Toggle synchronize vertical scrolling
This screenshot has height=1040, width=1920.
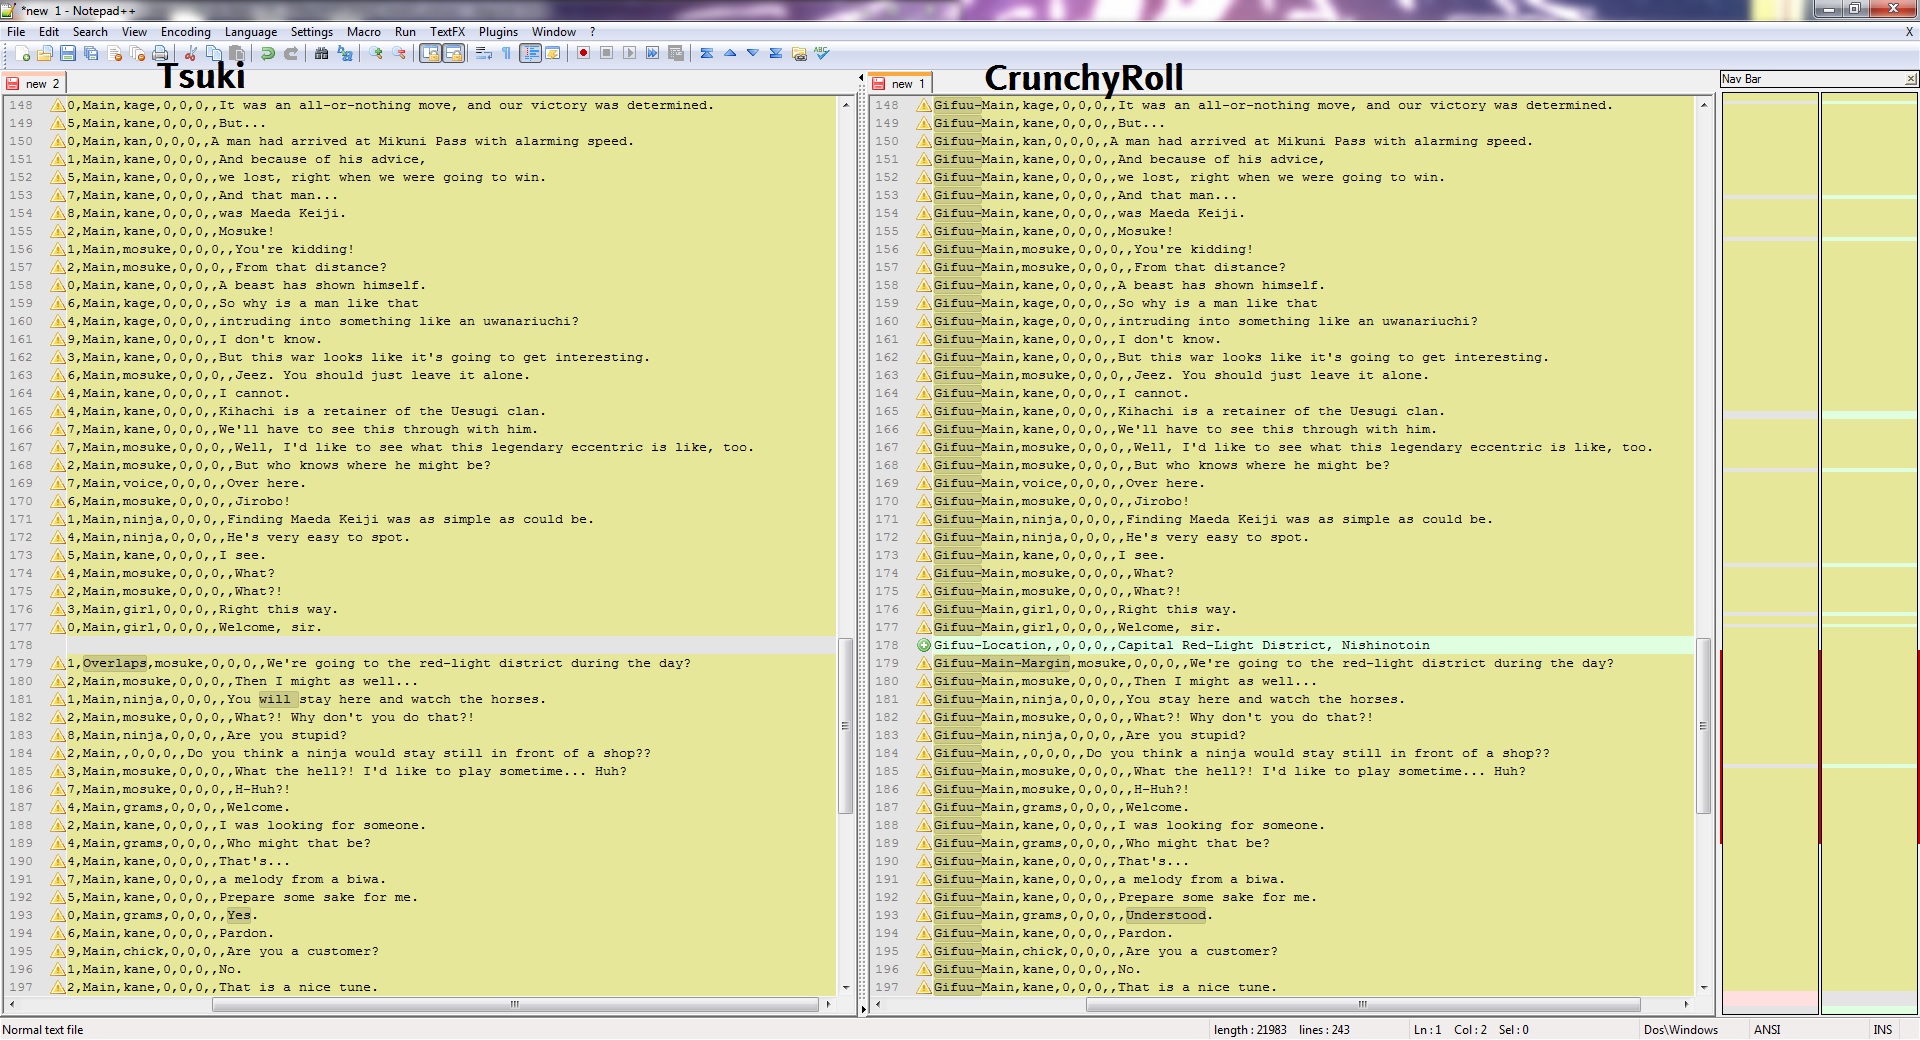[x=430, y=54]
